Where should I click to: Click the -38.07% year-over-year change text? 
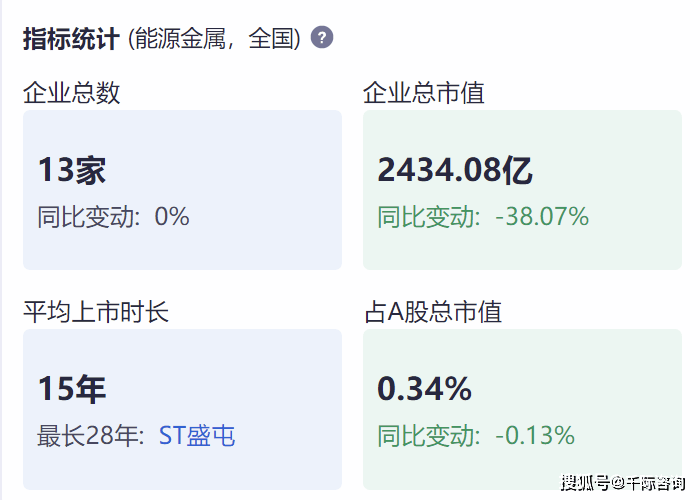point(542,217)
